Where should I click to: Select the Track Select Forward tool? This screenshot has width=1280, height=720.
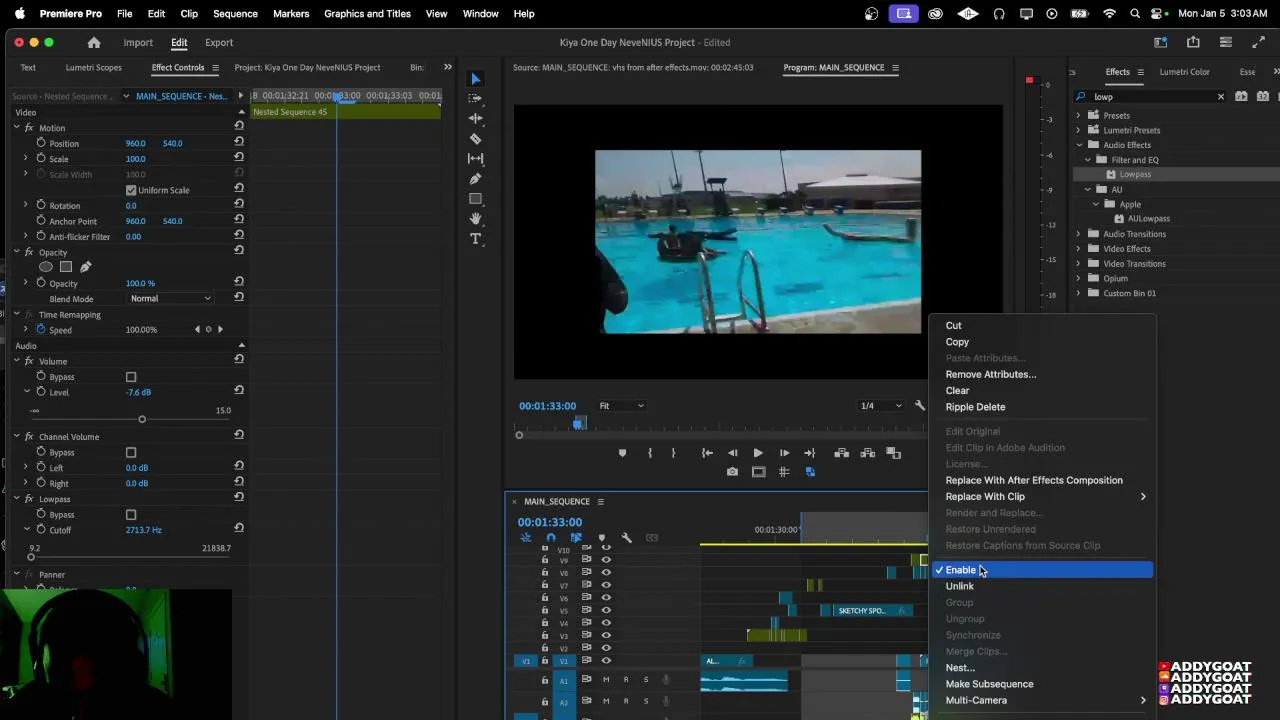tap(475, 98)
